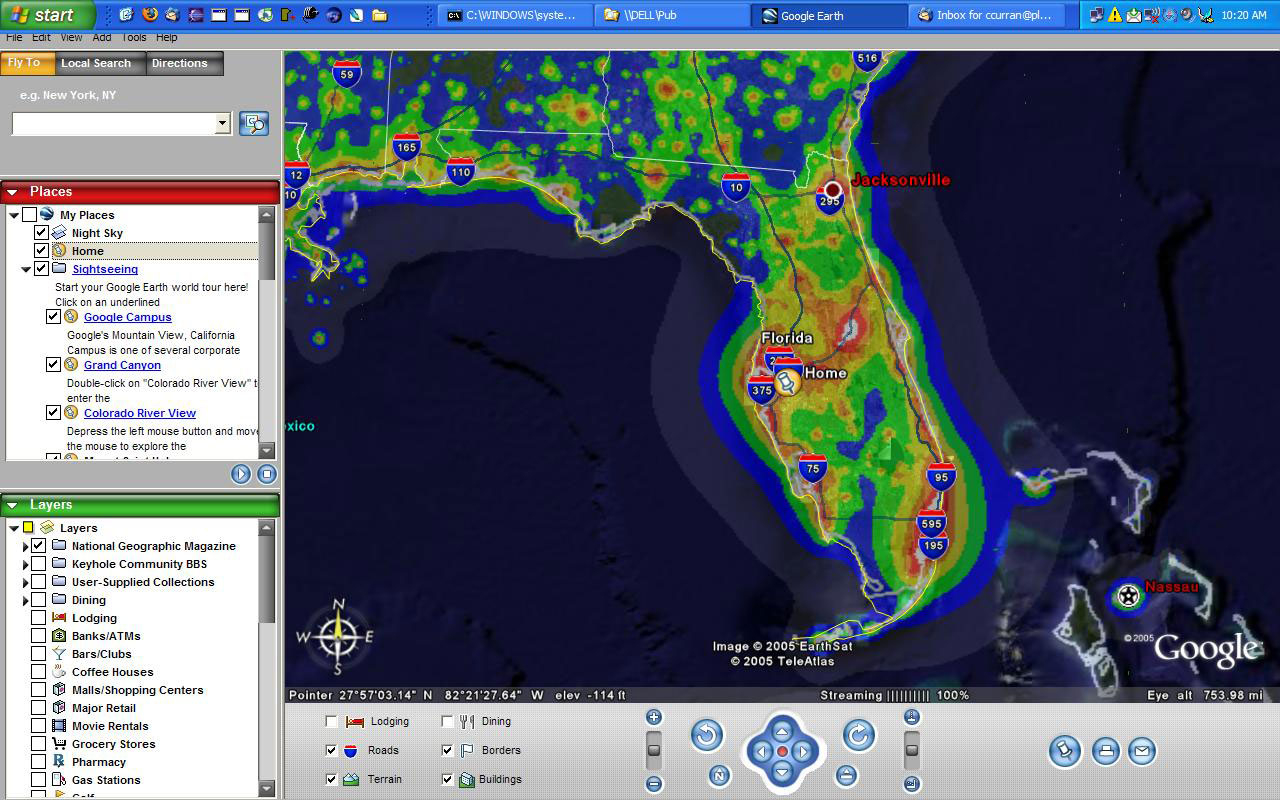
Task: Click the add placemark pushpin button
Action: [x=1065, y=750]
